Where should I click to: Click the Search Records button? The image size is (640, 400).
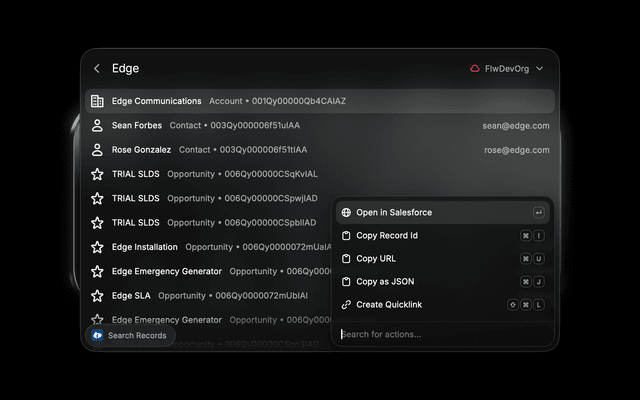coord(130,336)
